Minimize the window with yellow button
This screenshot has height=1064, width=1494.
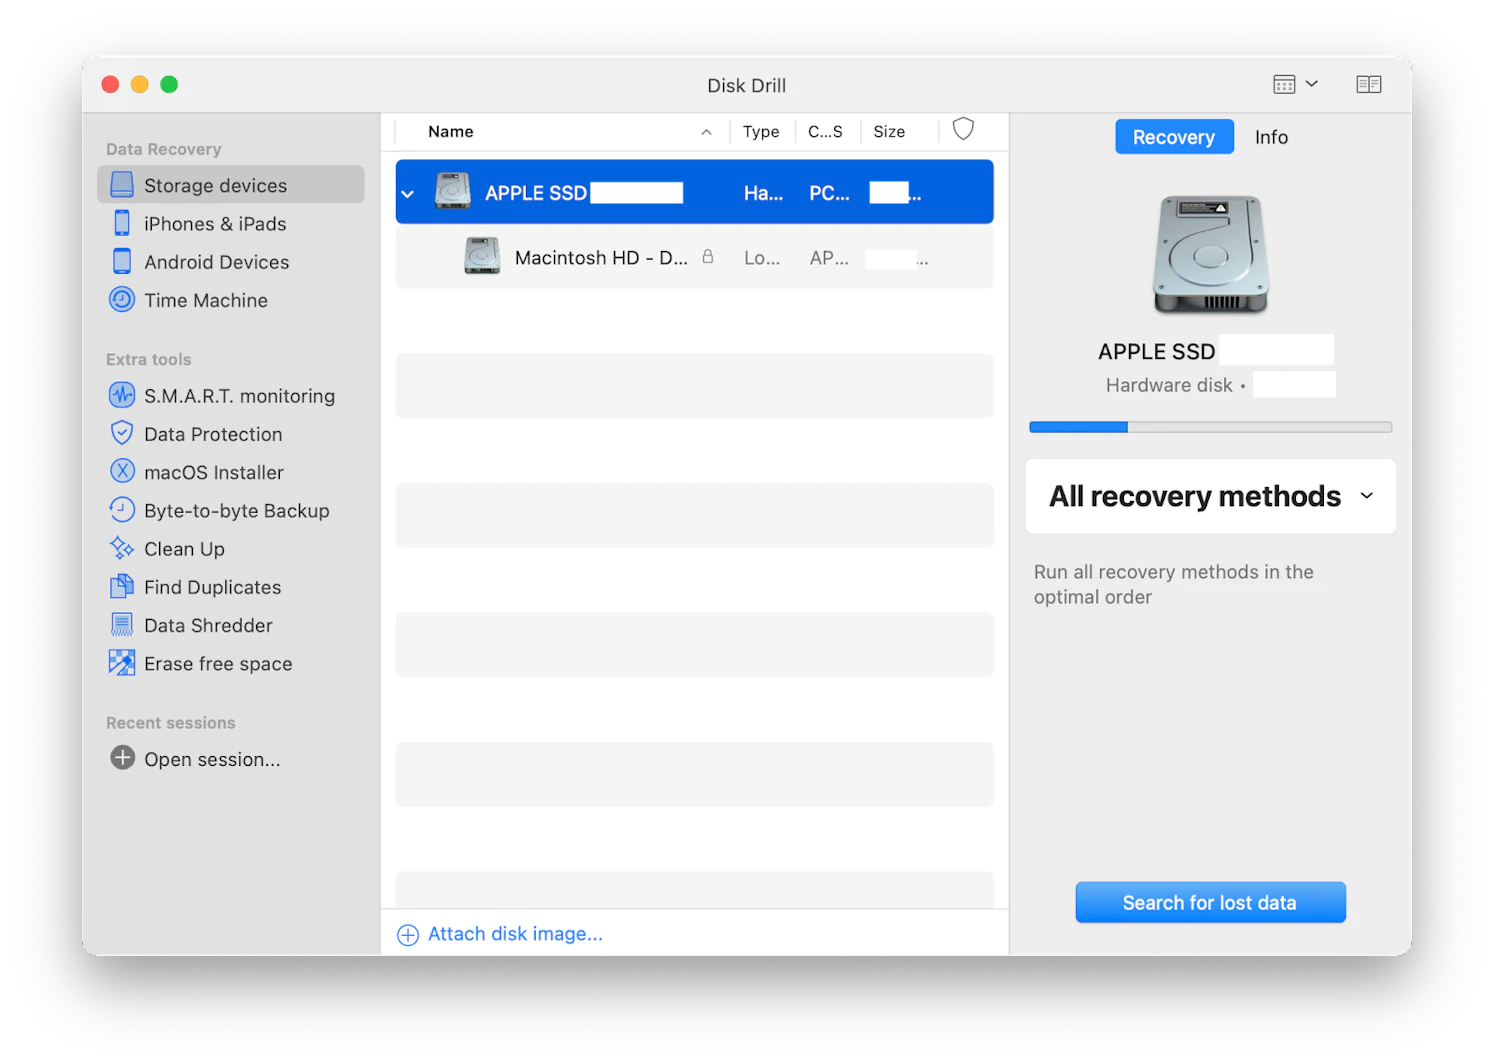click(140, 84)
